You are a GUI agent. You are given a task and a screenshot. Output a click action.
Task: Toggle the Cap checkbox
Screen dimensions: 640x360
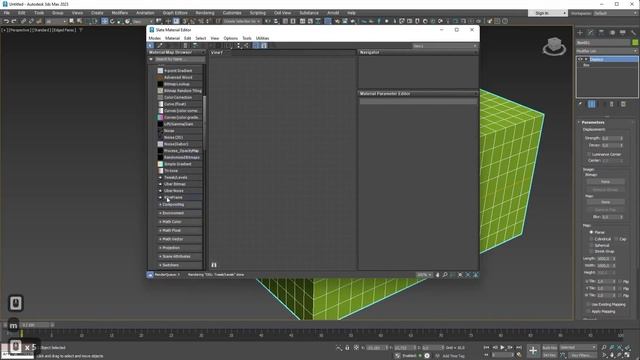click(617, 239)
